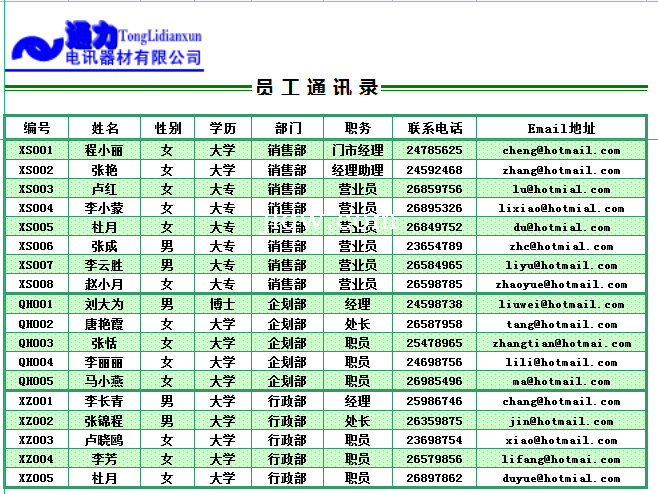Click the 员工通讯录 title heading
The height and width of the screenshot is (494, 658).
click(x=317, y=88)
